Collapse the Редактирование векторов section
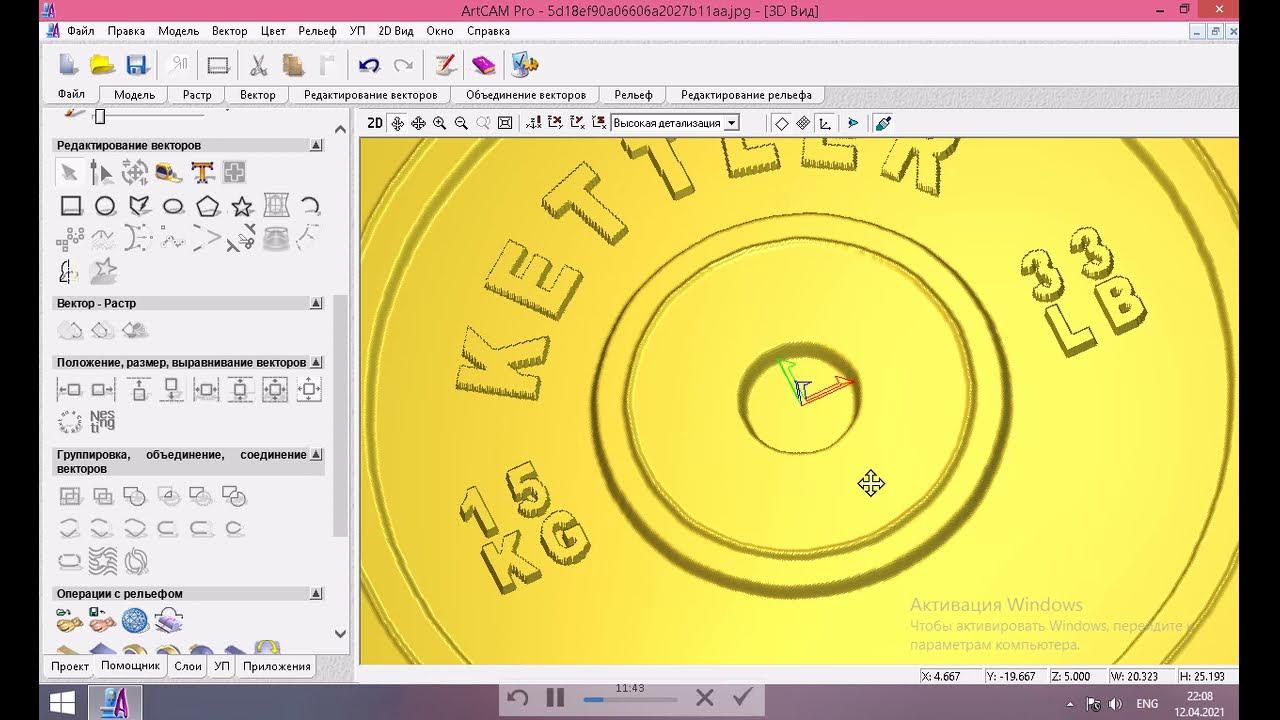 click(316, 145)
